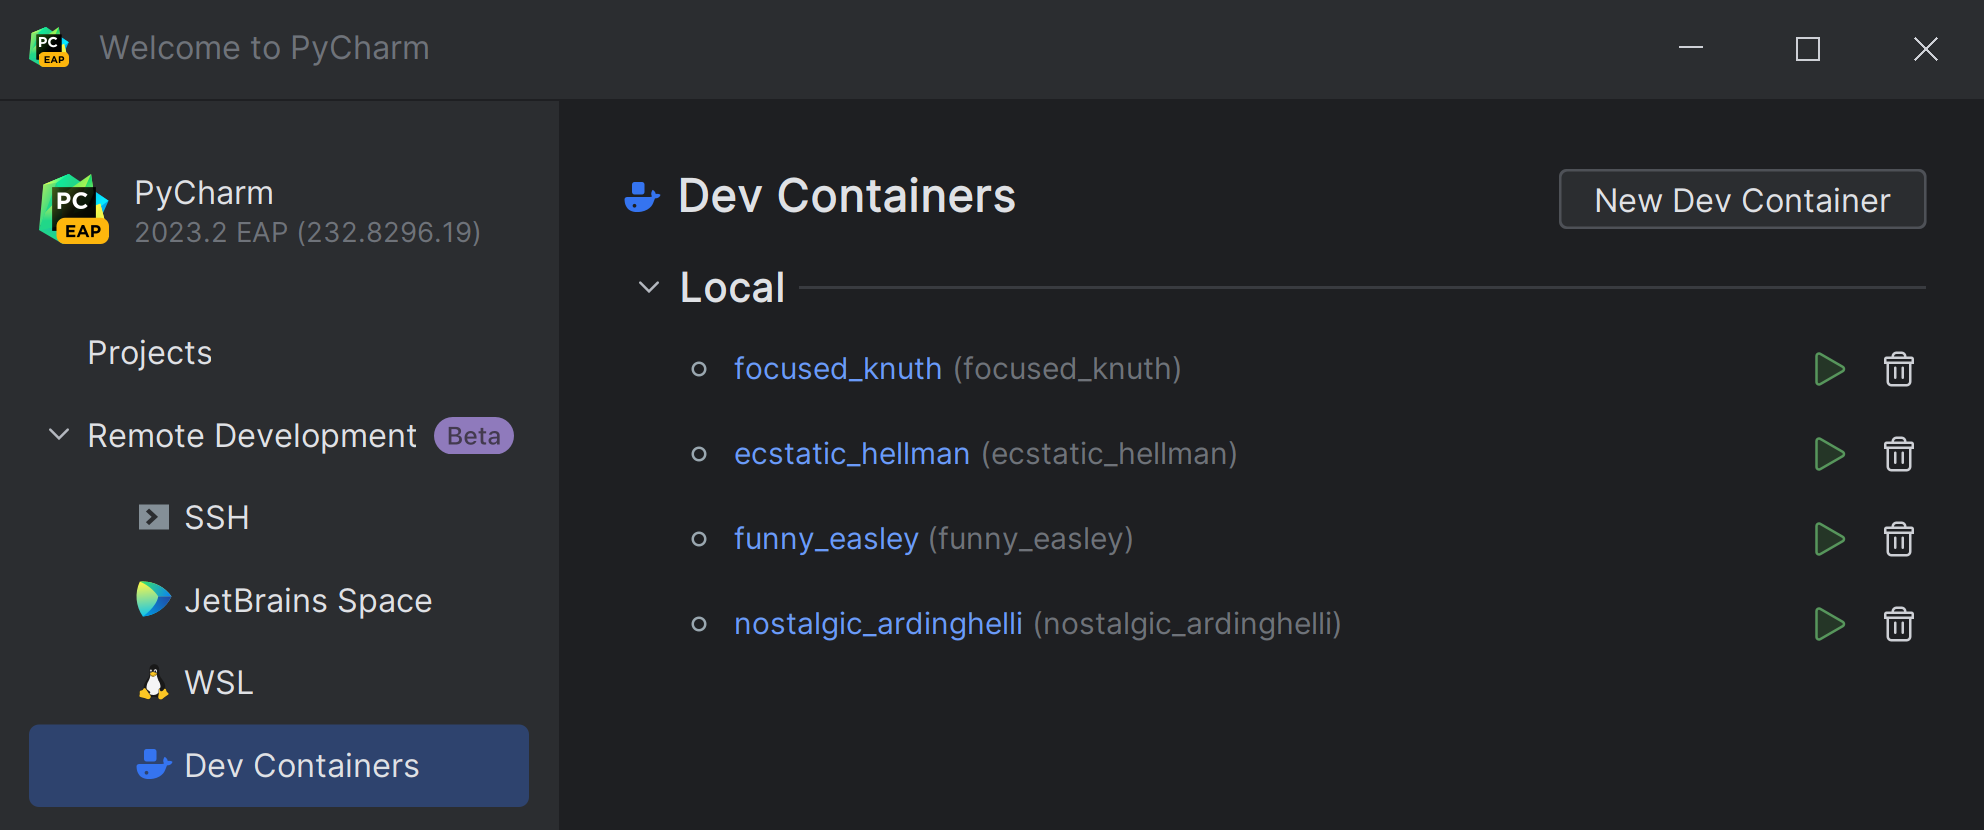Image resolution: width=1984 pixels, height=830 pixels.
Task: Click the status circle next to nostalgic_ardinghelli
Action: click(x=699, y=625)
